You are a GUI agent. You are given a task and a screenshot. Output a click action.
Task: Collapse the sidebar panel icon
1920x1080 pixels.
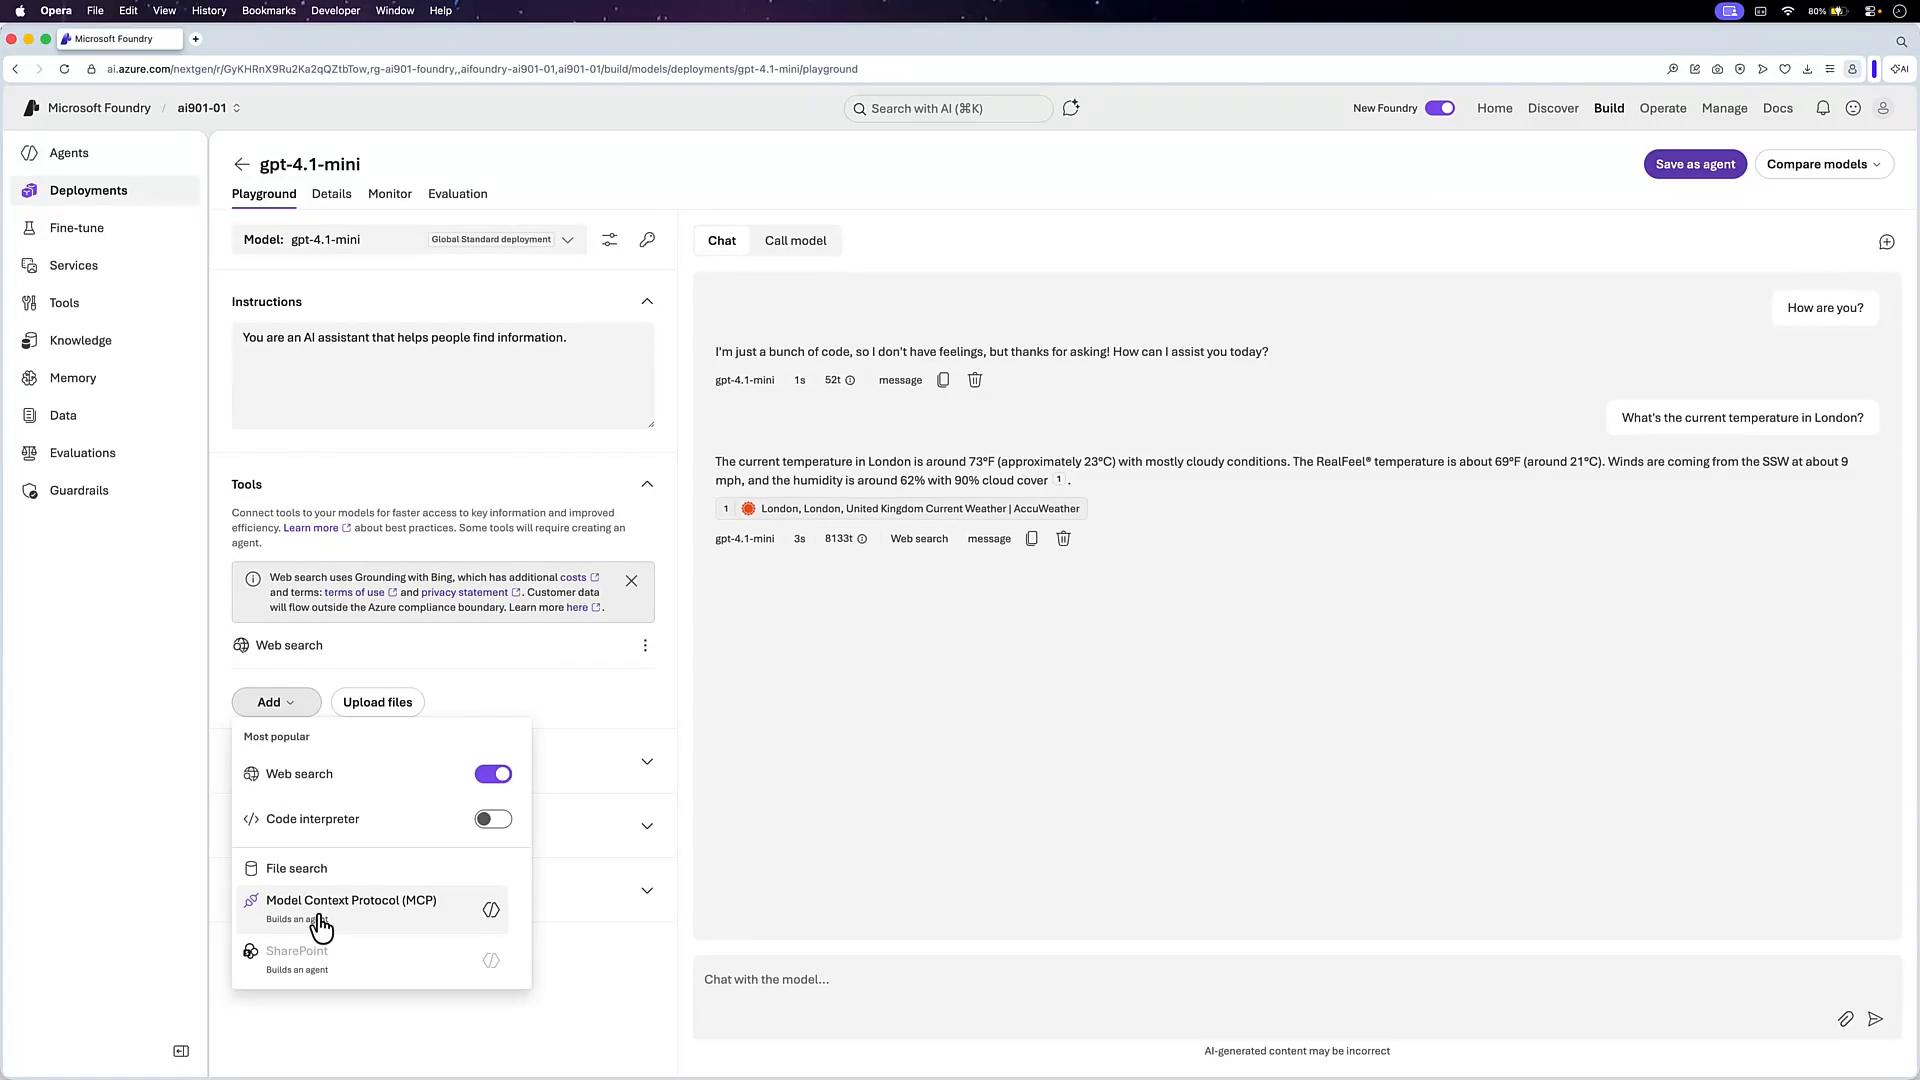[x=181, y=1051]
